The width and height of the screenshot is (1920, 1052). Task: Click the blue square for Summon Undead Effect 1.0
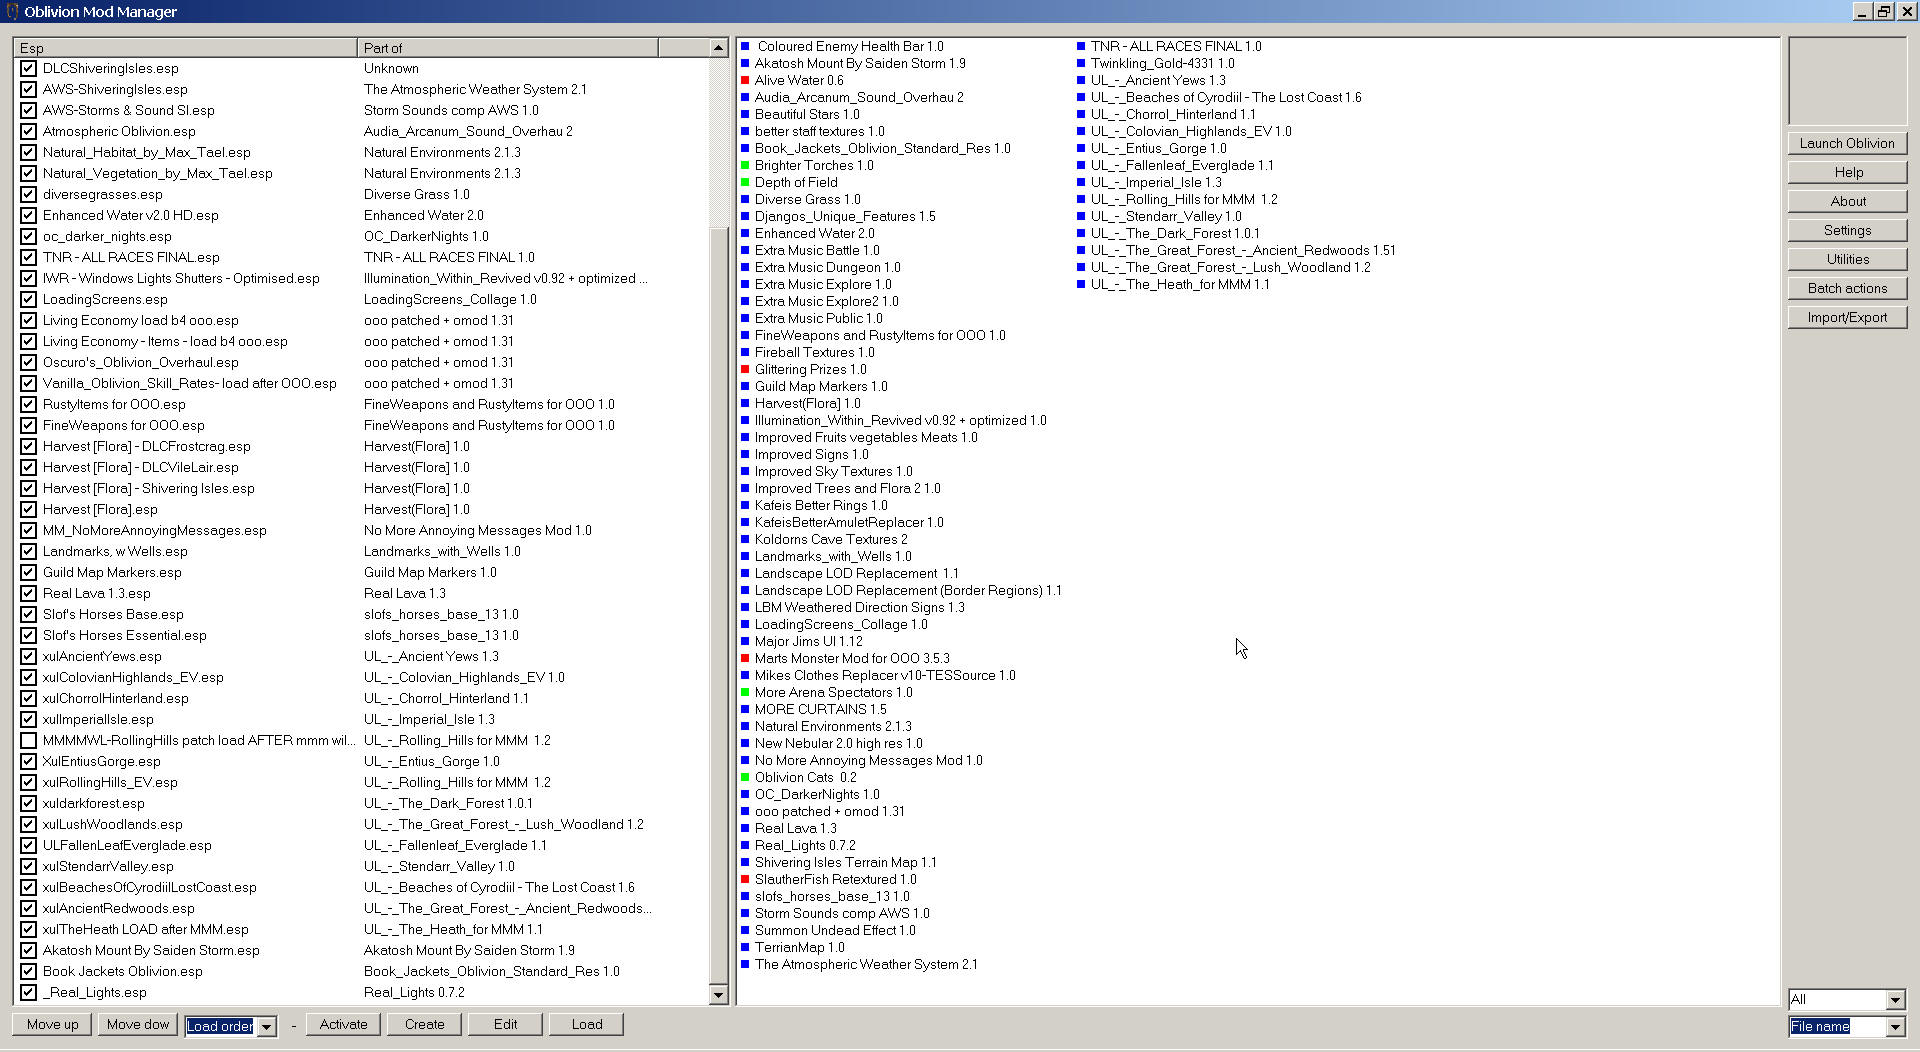[745, 930]
